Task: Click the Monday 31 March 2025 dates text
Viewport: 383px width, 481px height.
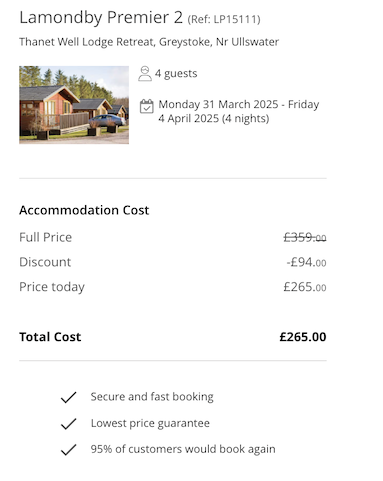Action: pos(239,111)
